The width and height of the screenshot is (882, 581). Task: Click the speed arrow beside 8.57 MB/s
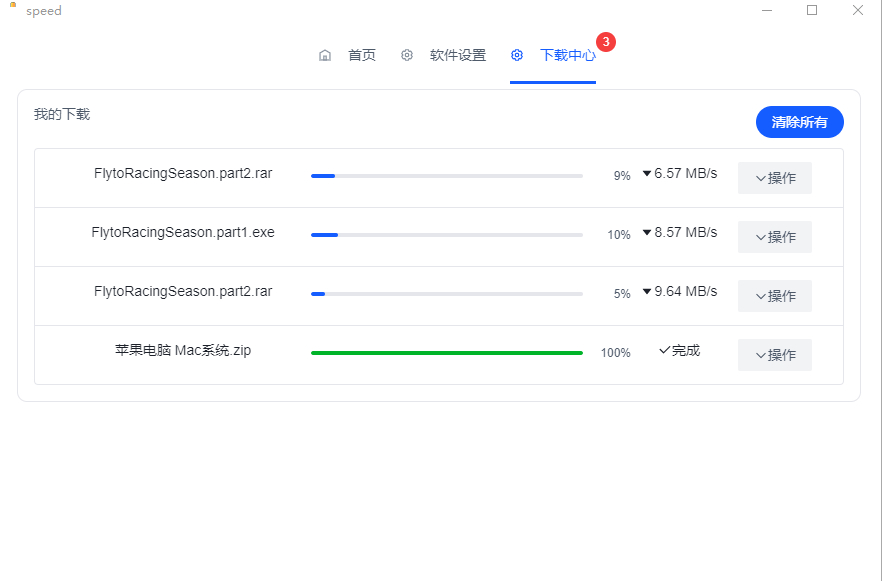pyautogui.click(x=646, y=233)
